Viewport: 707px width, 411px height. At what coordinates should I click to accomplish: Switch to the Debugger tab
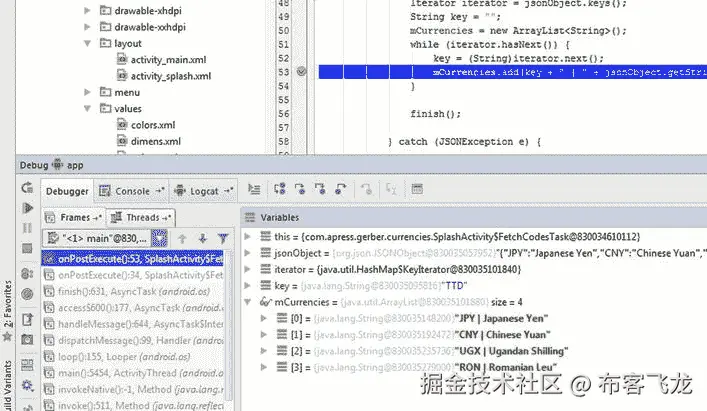point(67,191)
